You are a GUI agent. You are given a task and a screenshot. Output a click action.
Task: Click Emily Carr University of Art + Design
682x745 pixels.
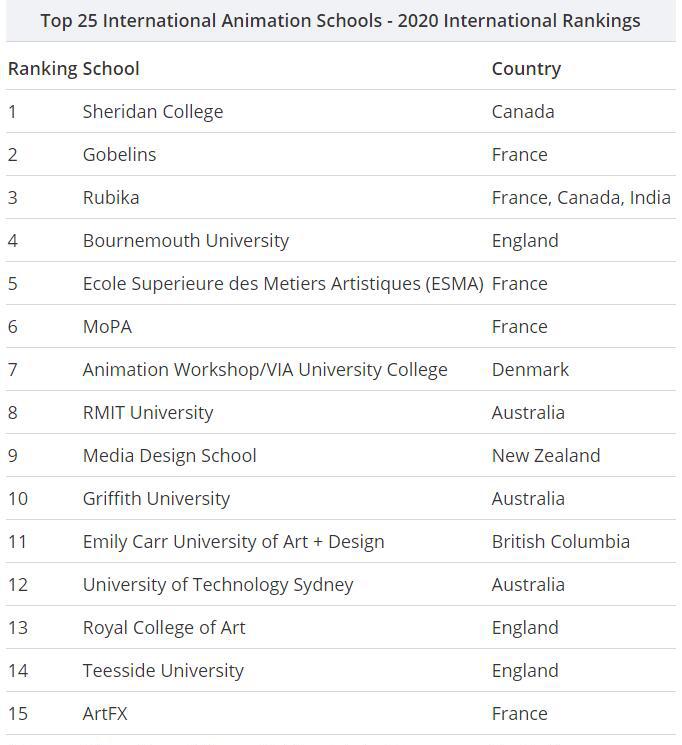(x=233, y=542)
